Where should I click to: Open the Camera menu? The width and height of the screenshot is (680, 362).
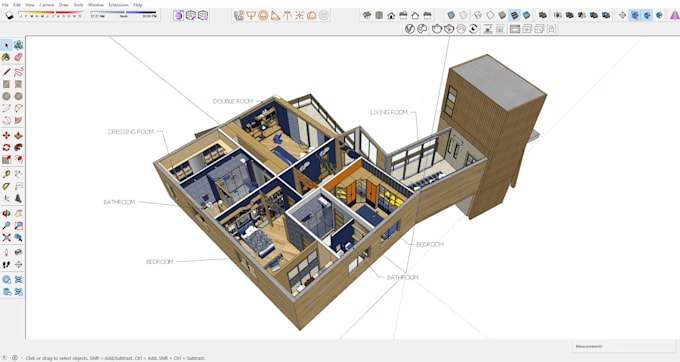[x=47, y=4]
